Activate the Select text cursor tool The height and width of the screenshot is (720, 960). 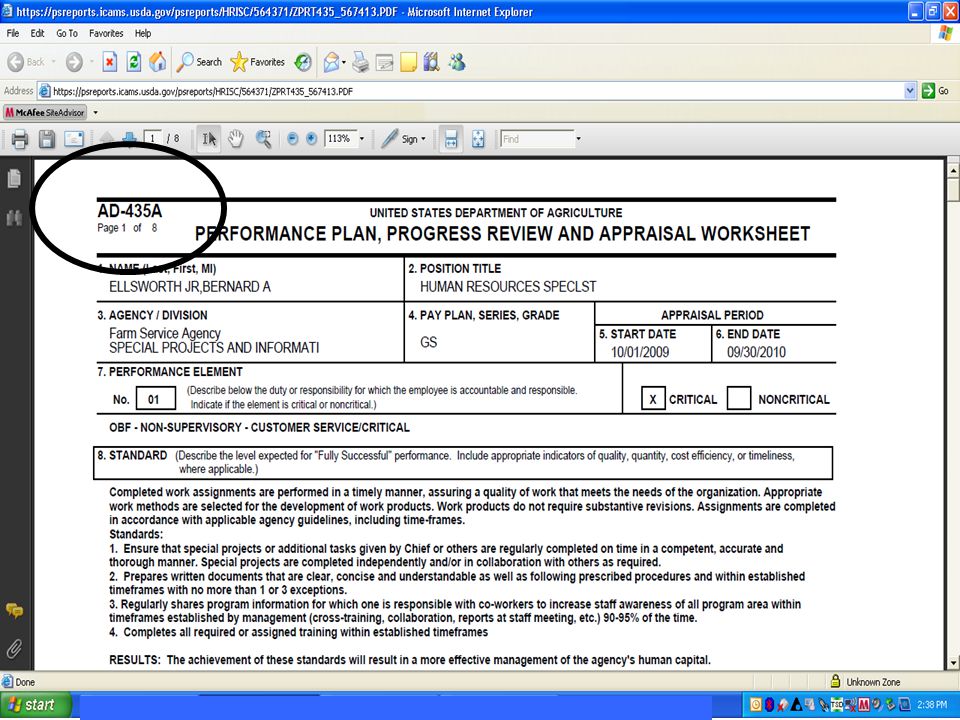(x=209, y=139)
